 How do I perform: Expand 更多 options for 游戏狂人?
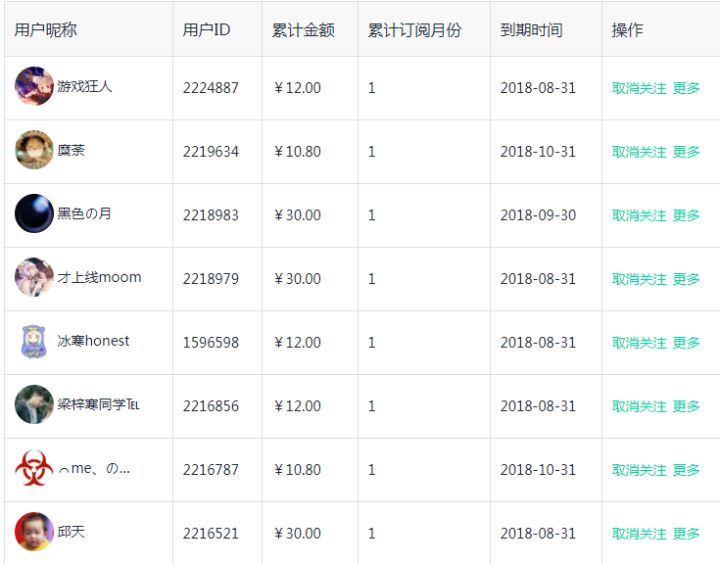pos(686,88)
